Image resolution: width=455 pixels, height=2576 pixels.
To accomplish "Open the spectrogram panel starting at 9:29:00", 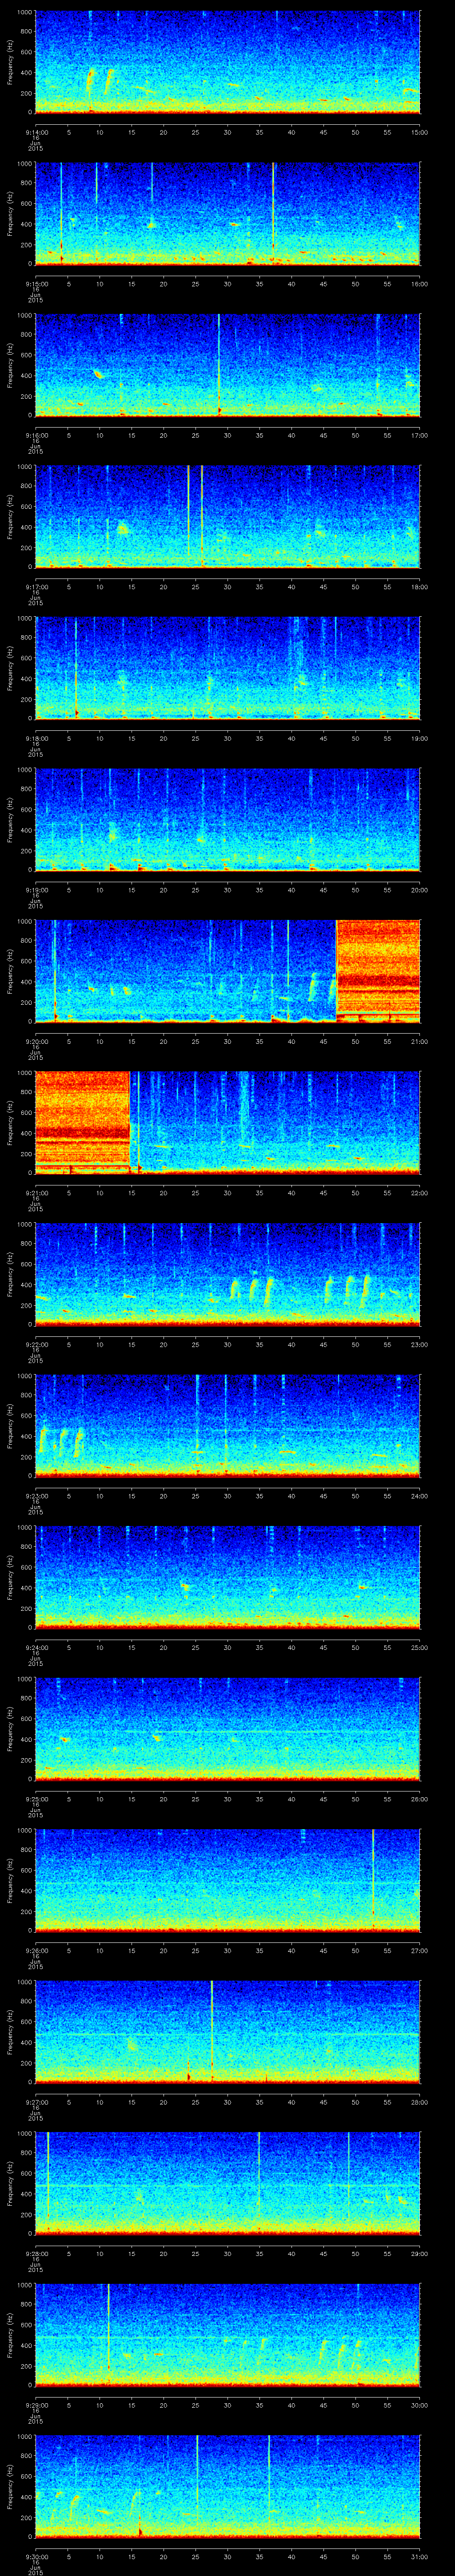I will click(x=227, y=2334).
